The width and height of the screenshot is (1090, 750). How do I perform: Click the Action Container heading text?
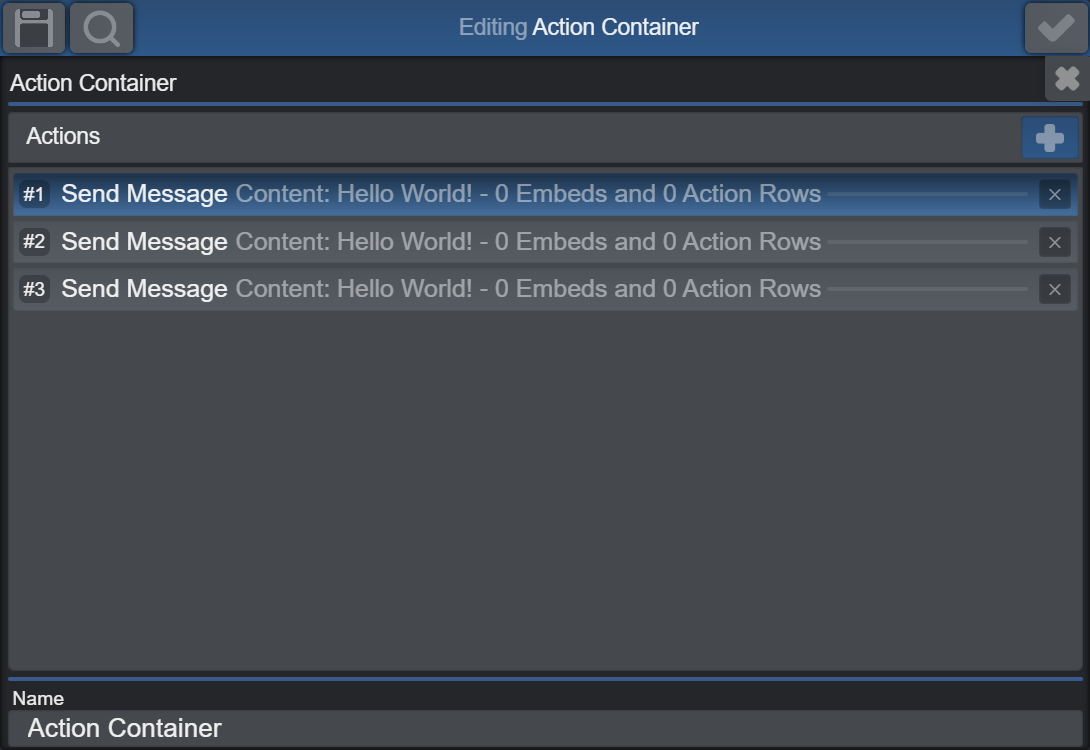pyautogui.click(x=93, y=83)
